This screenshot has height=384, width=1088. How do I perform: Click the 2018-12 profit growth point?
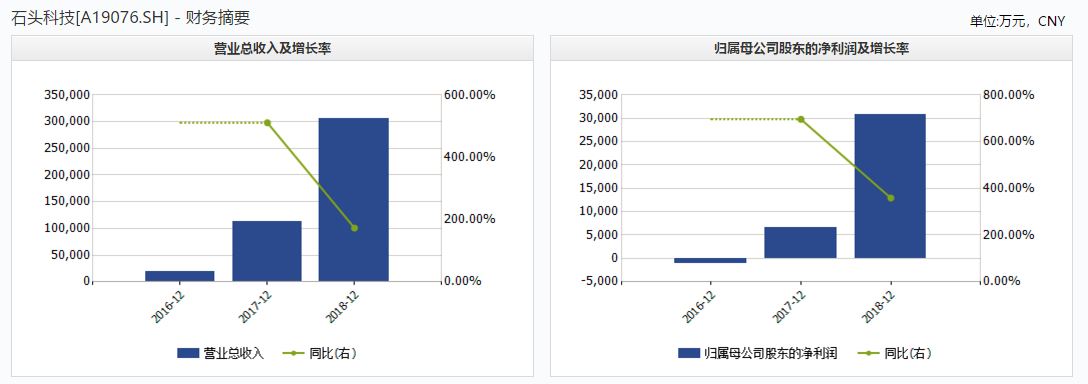click(x=890, y=198)
